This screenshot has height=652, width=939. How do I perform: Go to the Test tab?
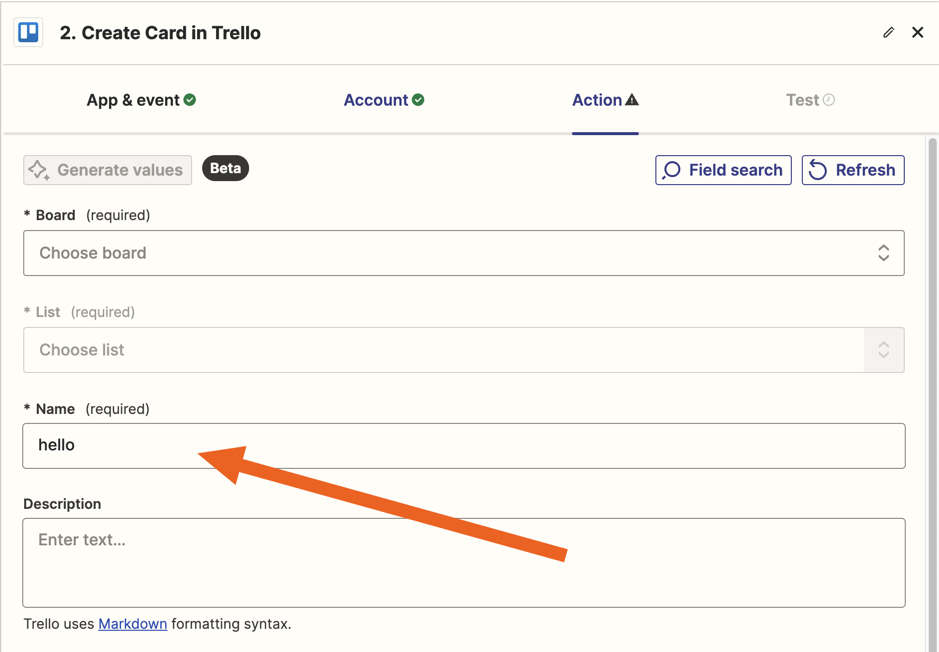point(810,100)
